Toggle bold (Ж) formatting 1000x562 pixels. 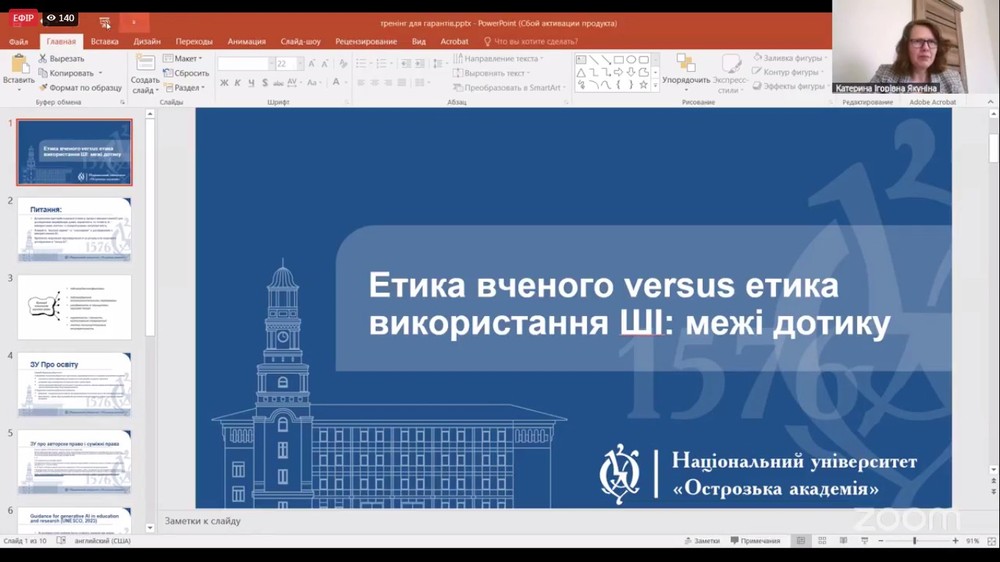tap(223, 83)
